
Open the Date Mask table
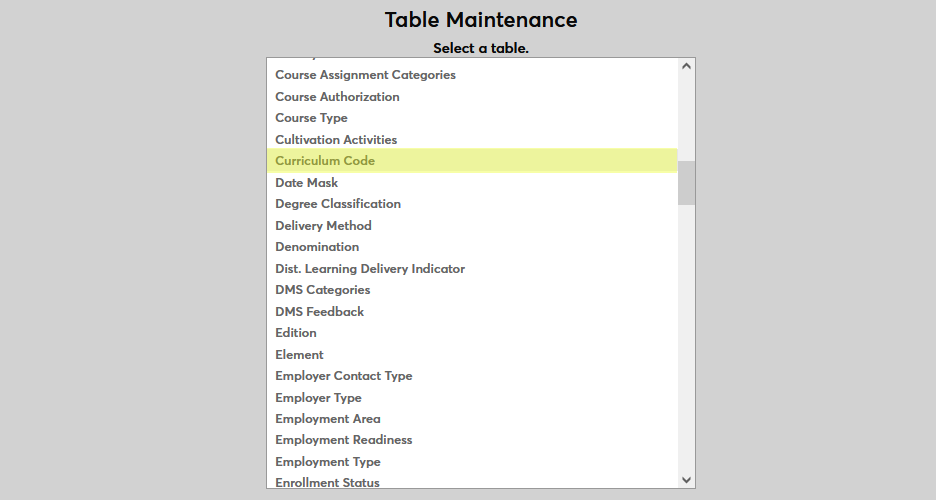[306, 183]
